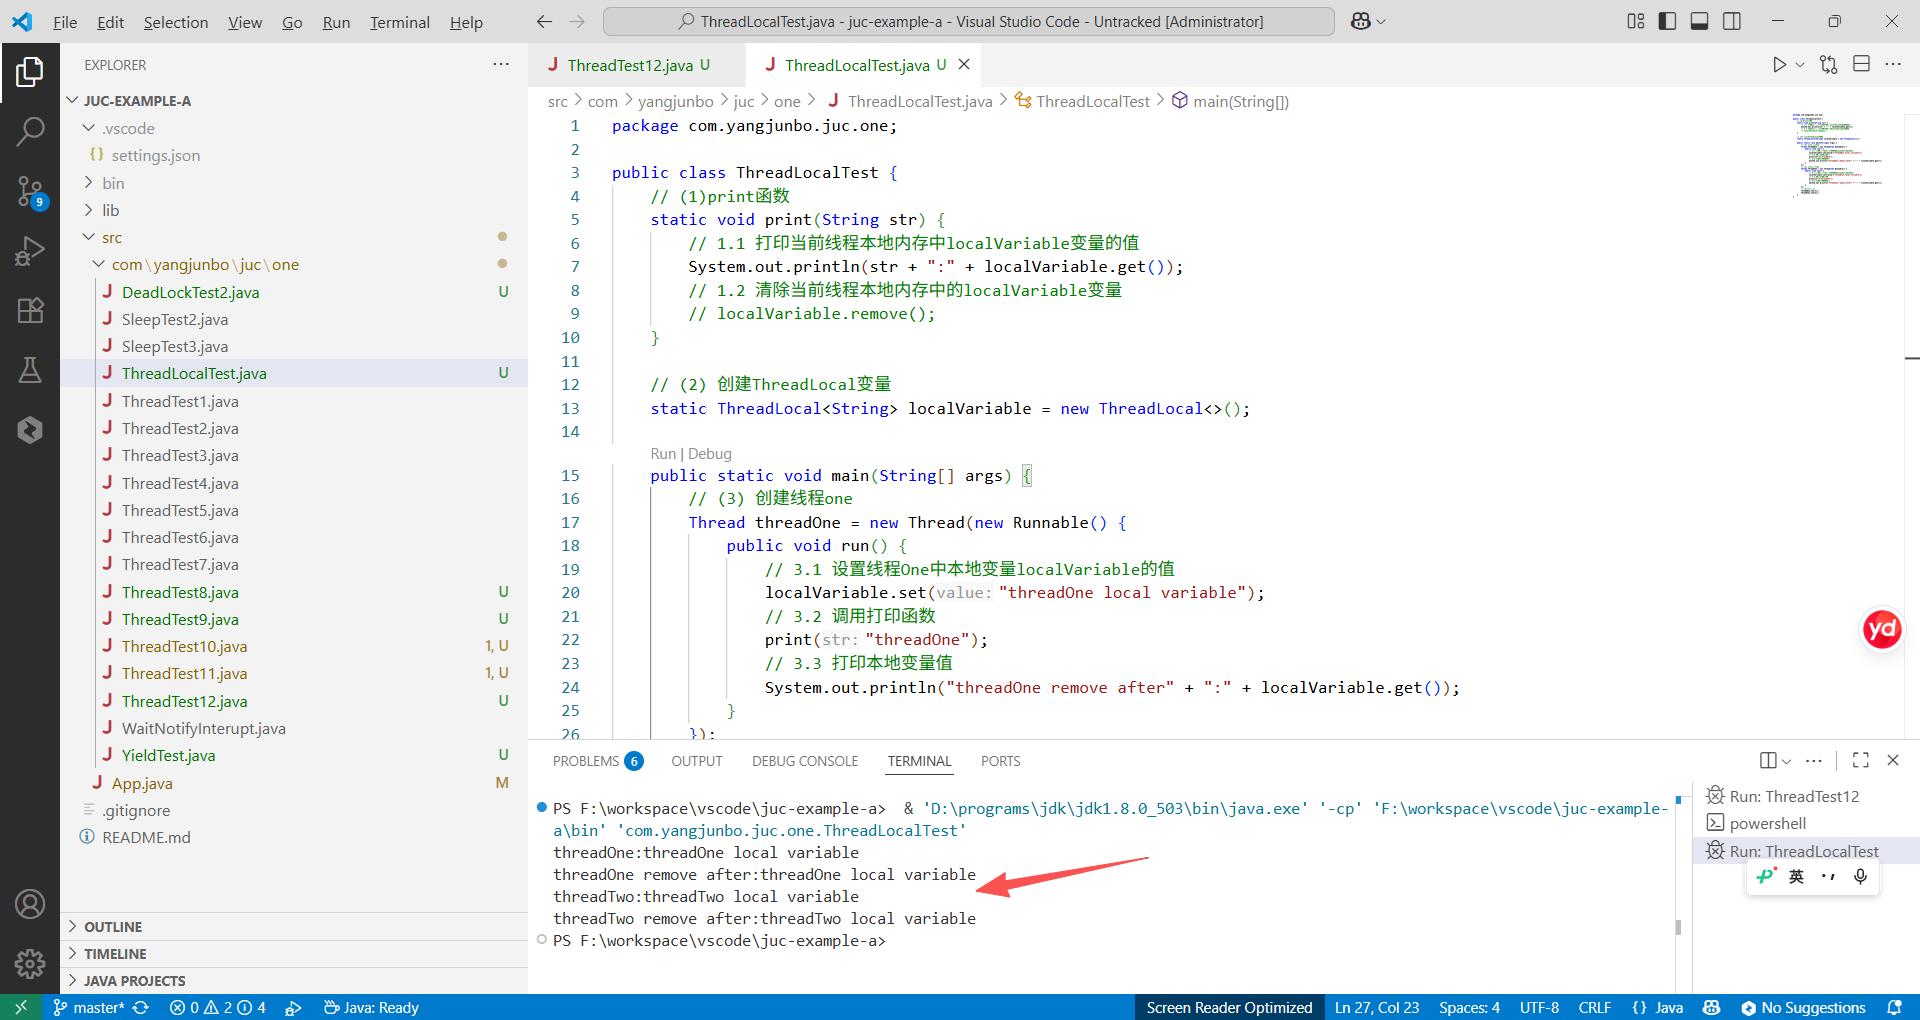Change the CRLF line ending setting
Viewport: 1920px width, 1020px height.
point(1595,1008)
